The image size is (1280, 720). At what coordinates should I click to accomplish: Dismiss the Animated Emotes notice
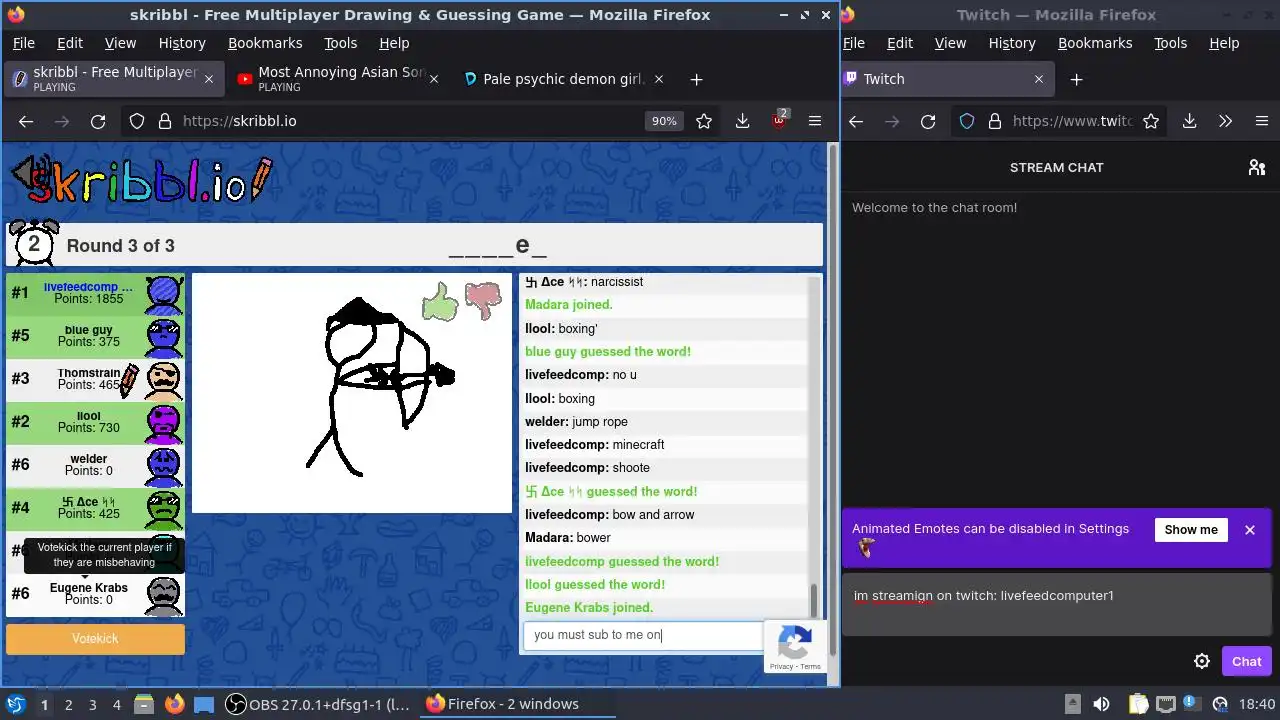(x=1250, y=530)
